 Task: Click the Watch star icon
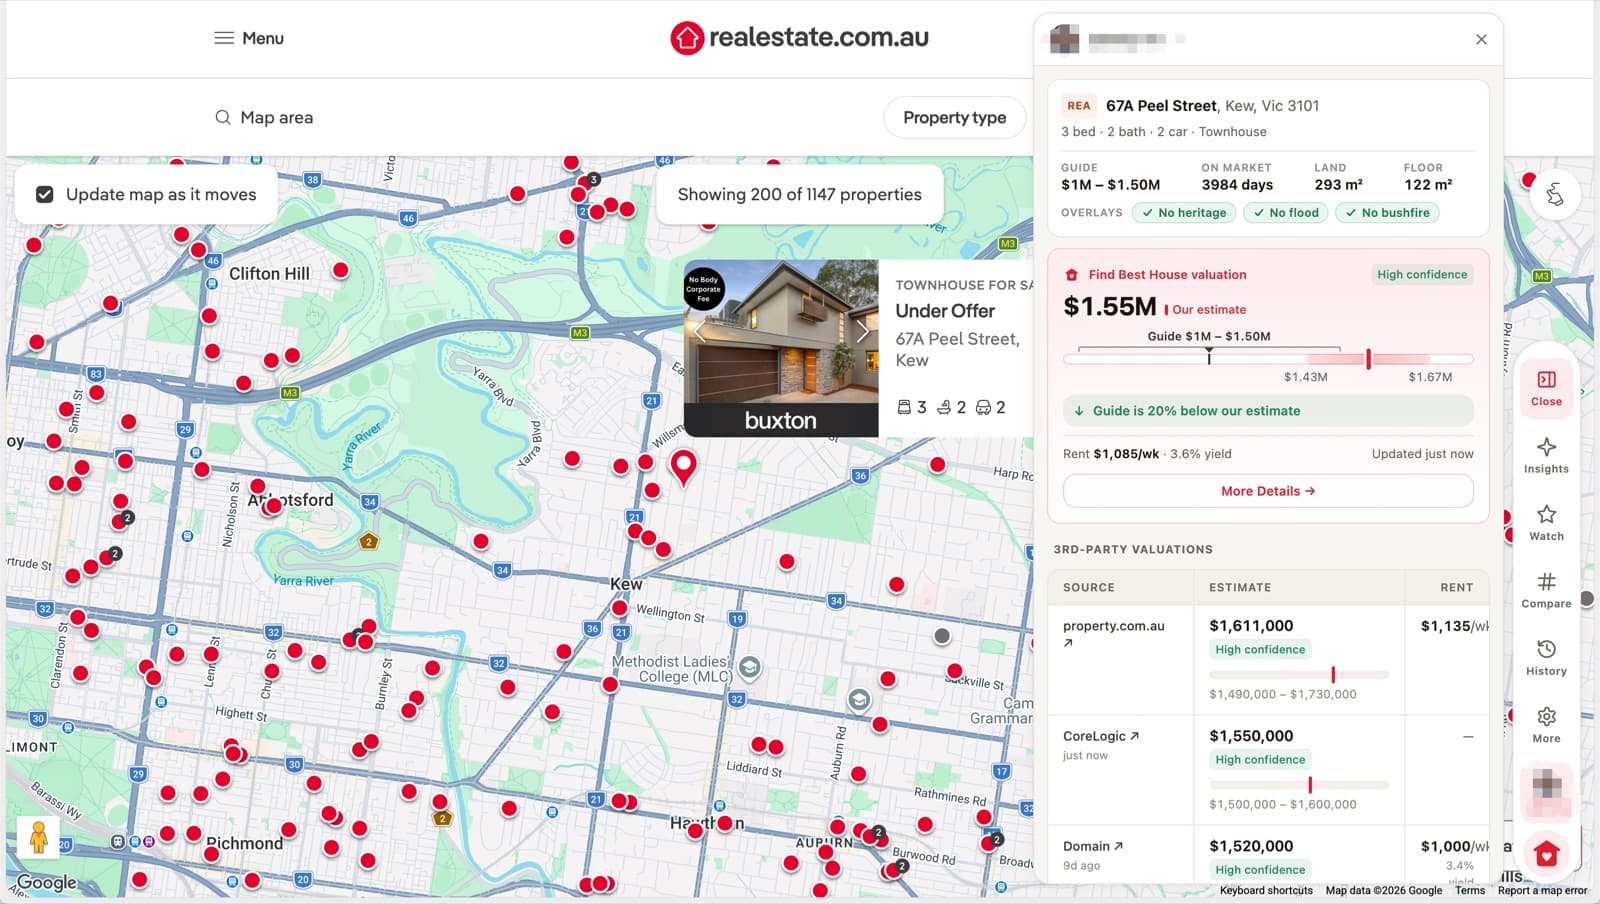(x=1546, y=514)
